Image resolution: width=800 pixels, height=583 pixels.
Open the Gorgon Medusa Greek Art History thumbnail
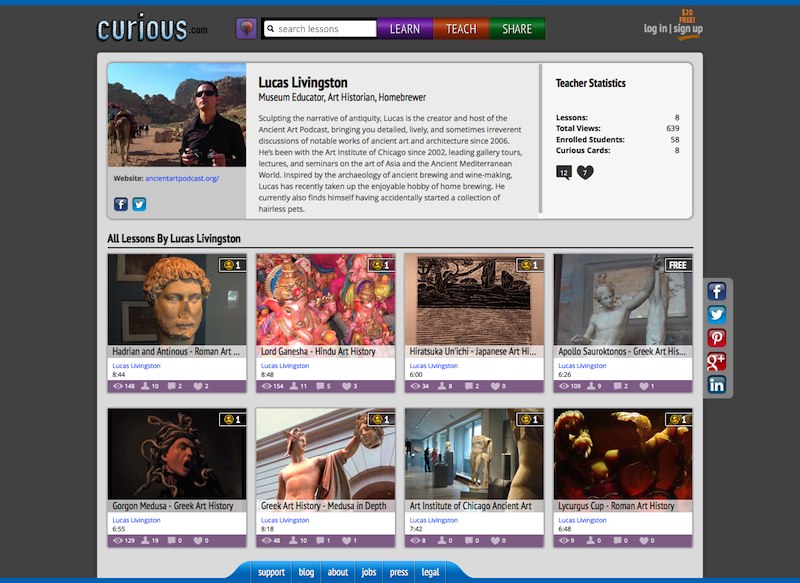point(177,454)
